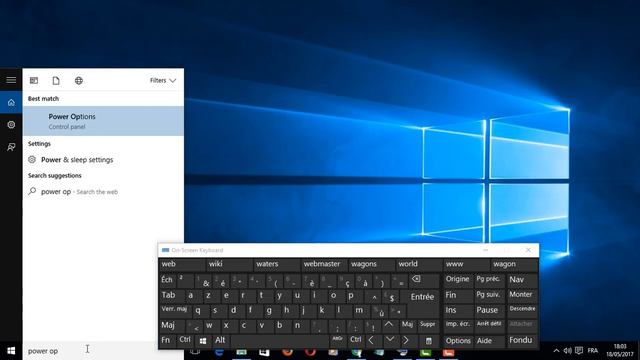Viewport: 640px width, 360px height.
Task: Open Power Options best match result
Action: [x=103, y=121]
